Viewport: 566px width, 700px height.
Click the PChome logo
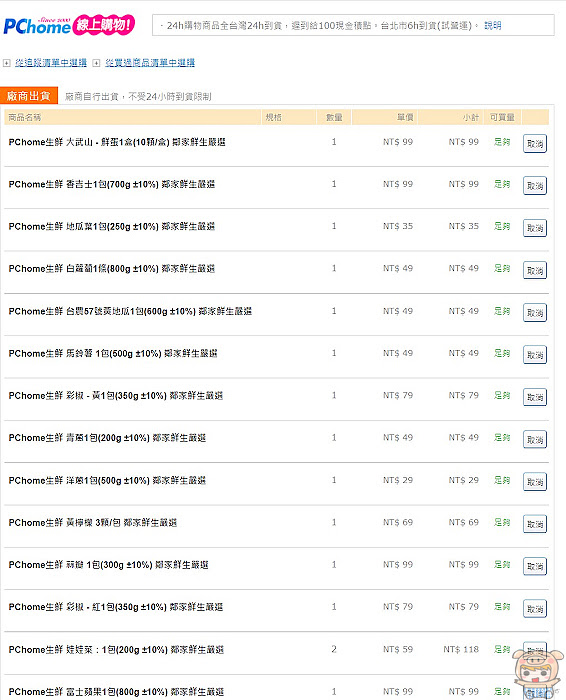[37, 26]
